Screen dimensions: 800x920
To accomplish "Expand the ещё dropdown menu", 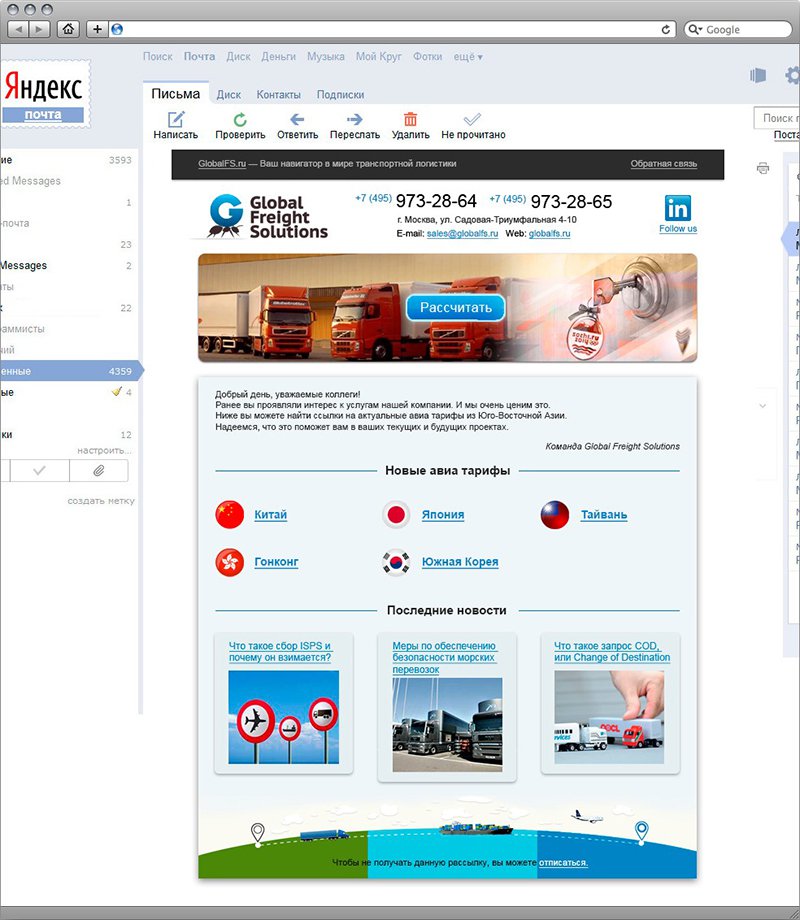I will (x=468, y=57).
